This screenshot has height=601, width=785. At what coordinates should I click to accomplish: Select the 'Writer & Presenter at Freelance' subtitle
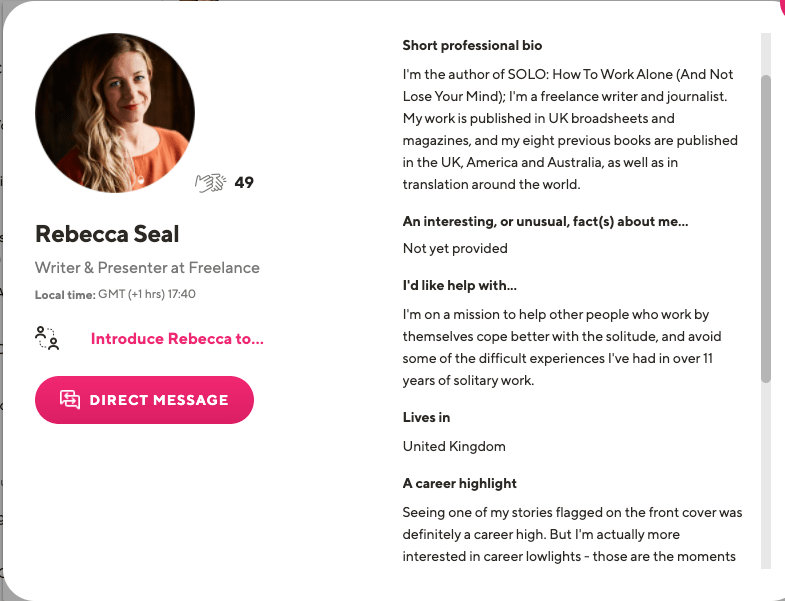coord(147,267)
